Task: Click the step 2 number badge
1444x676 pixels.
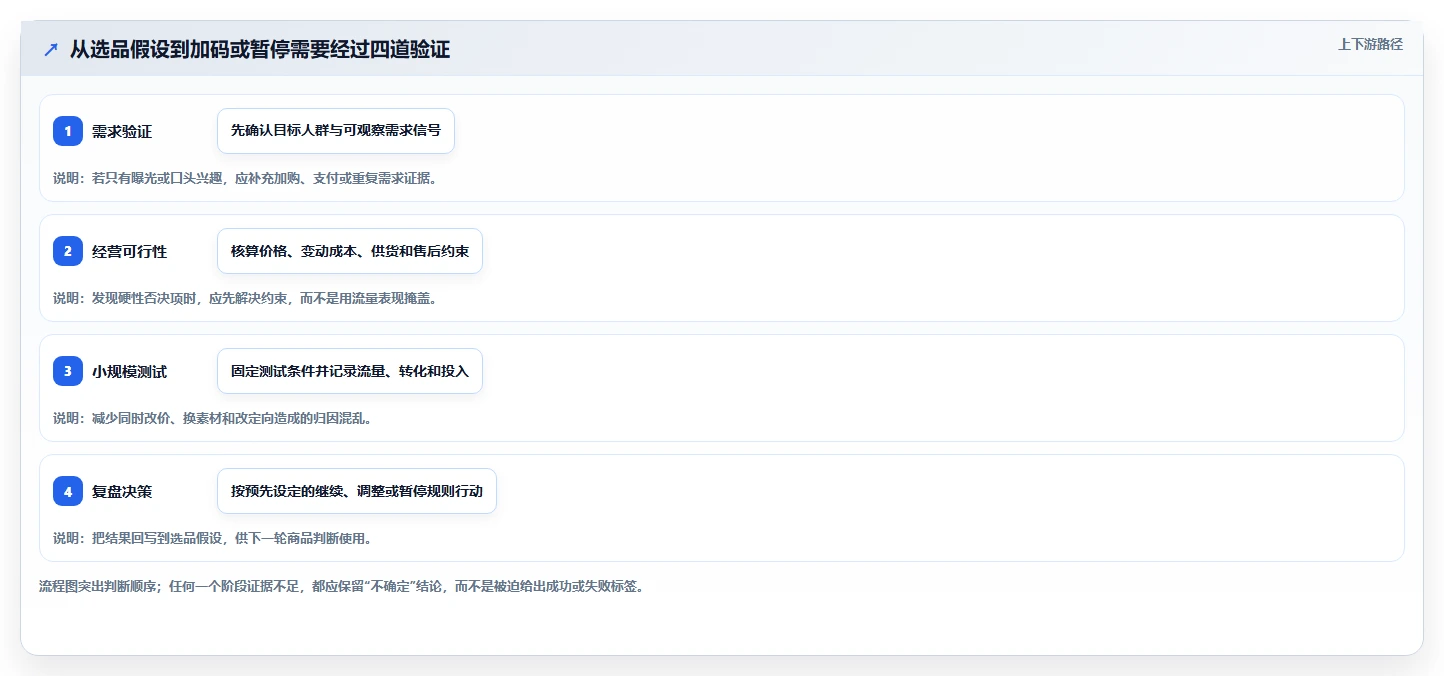Action: pyautogui.click(x=68, y=251)
